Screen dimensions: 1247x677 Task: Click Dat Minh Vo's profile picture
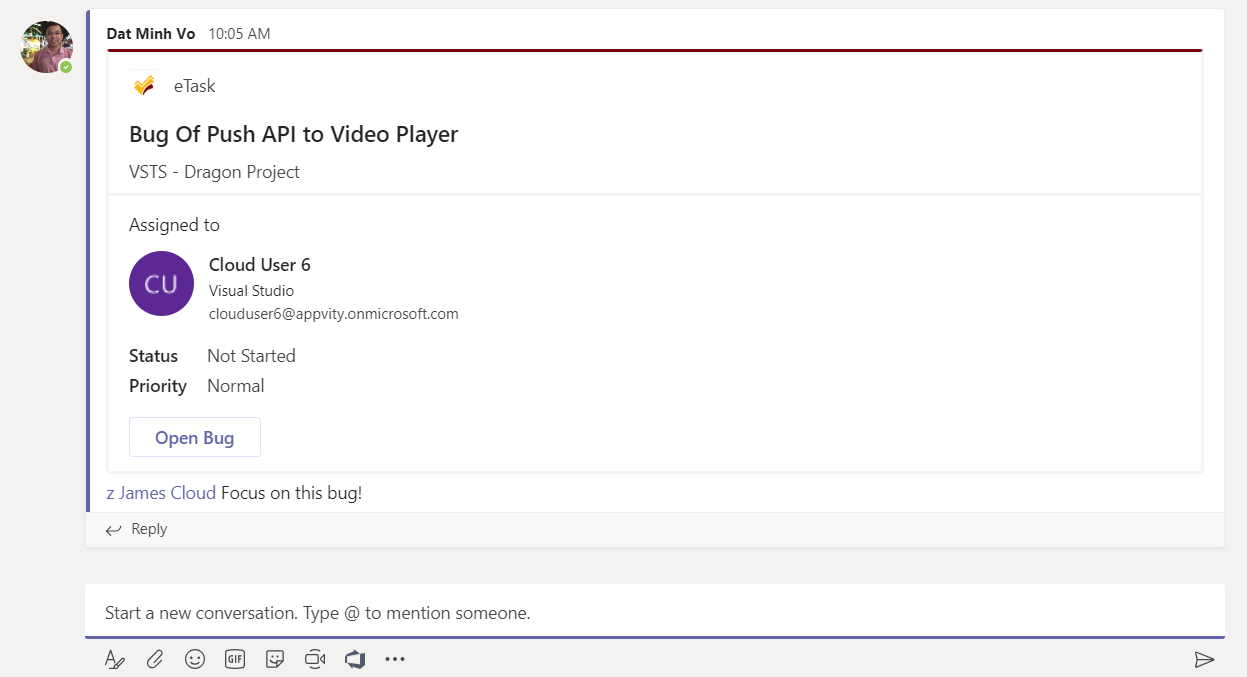pos(46,47)
